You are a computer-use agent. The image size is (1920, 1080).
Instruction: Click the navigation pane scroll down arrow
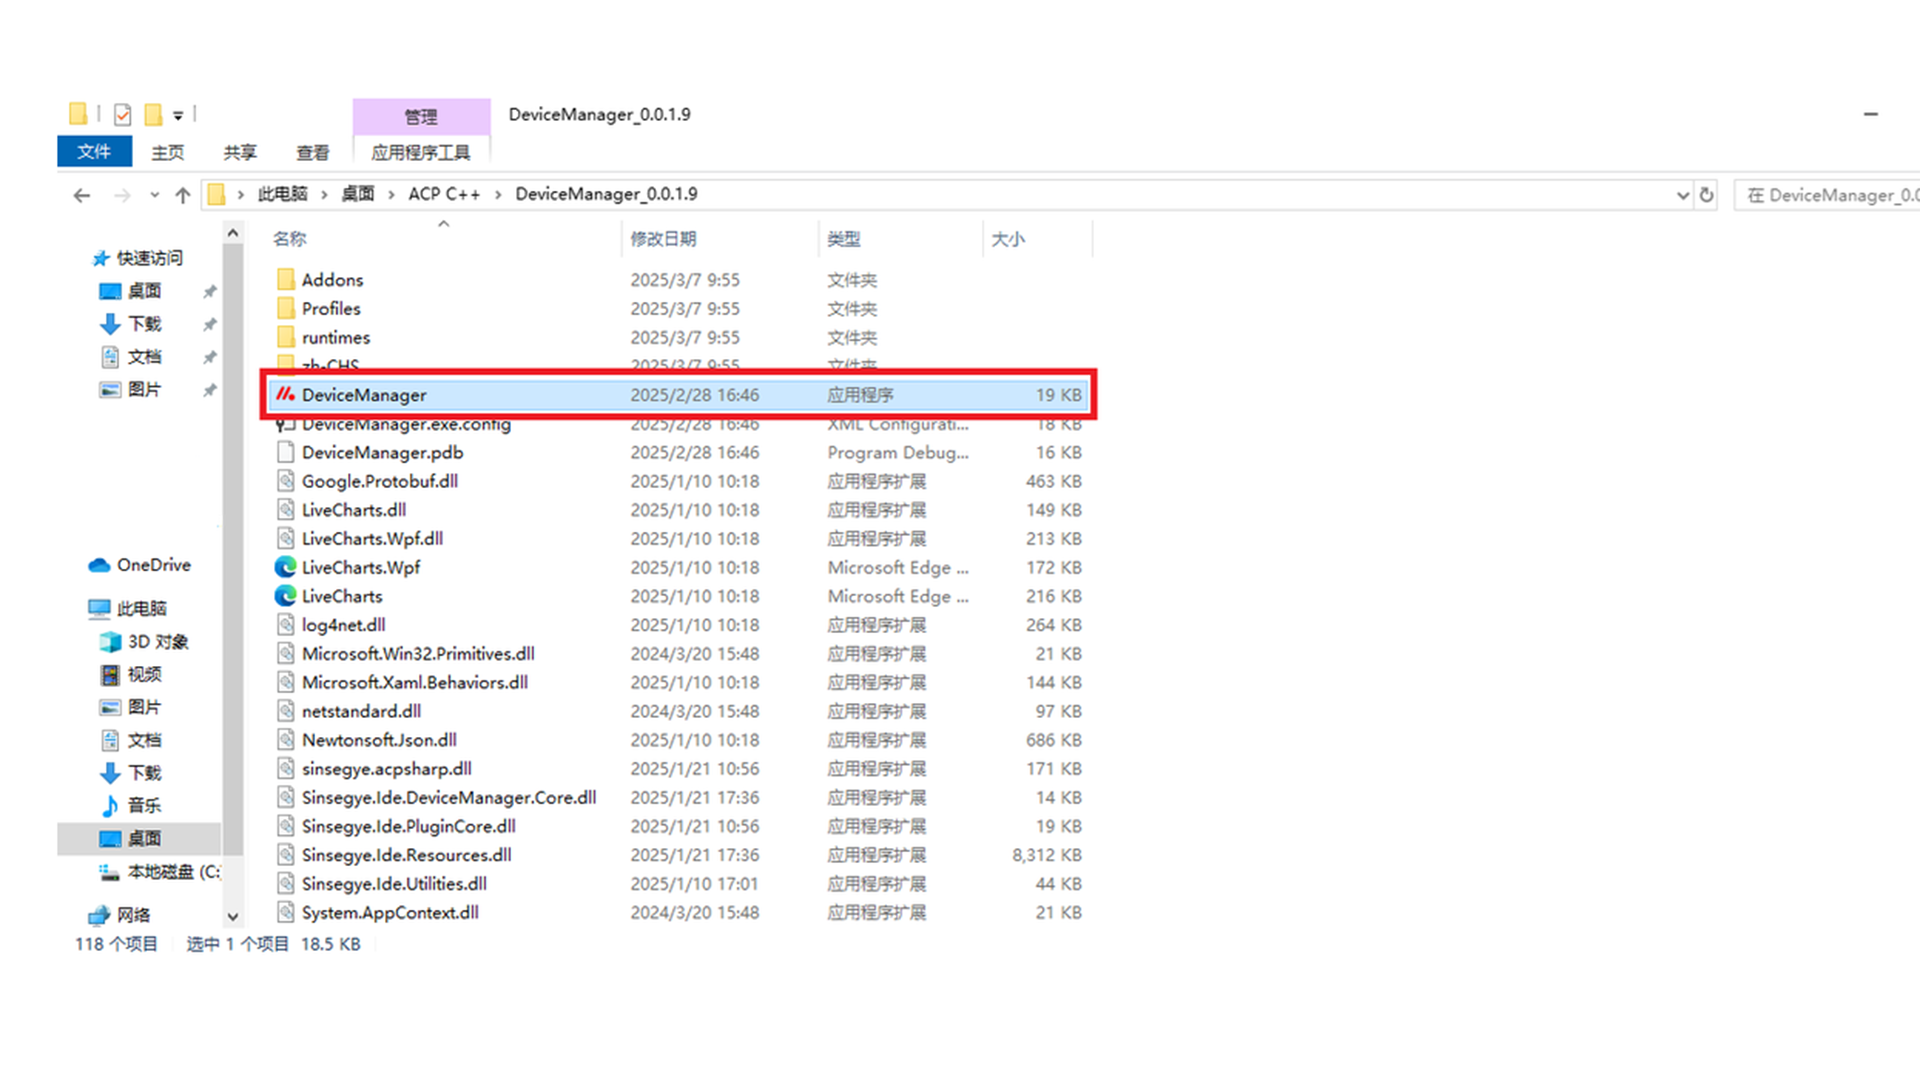(233, 916)
